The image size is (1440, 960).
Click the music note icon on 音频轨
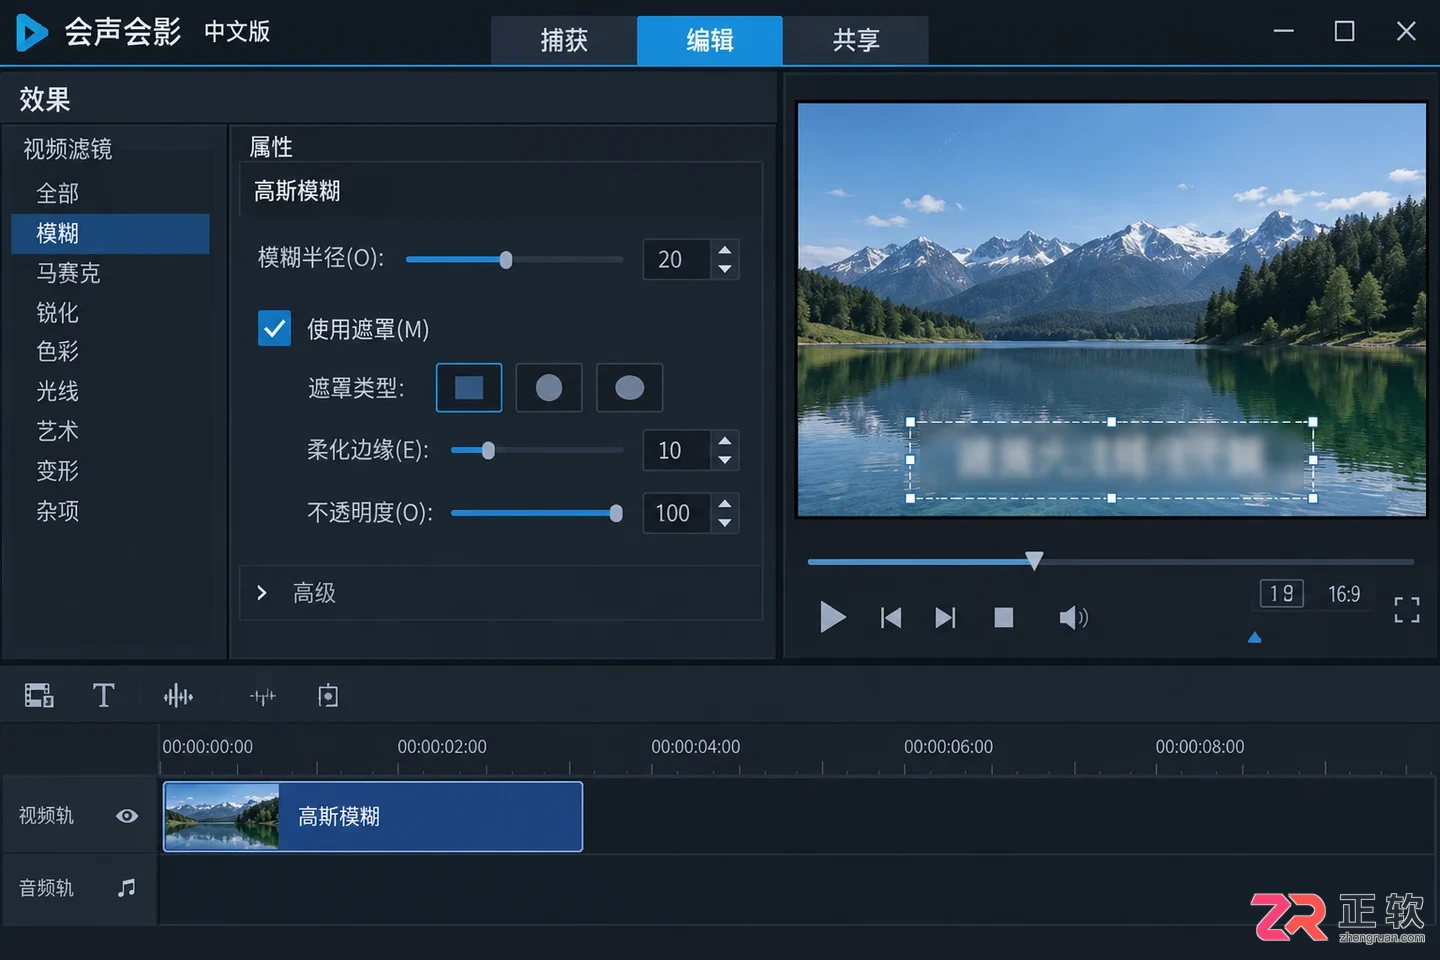(x=126, y=887)
